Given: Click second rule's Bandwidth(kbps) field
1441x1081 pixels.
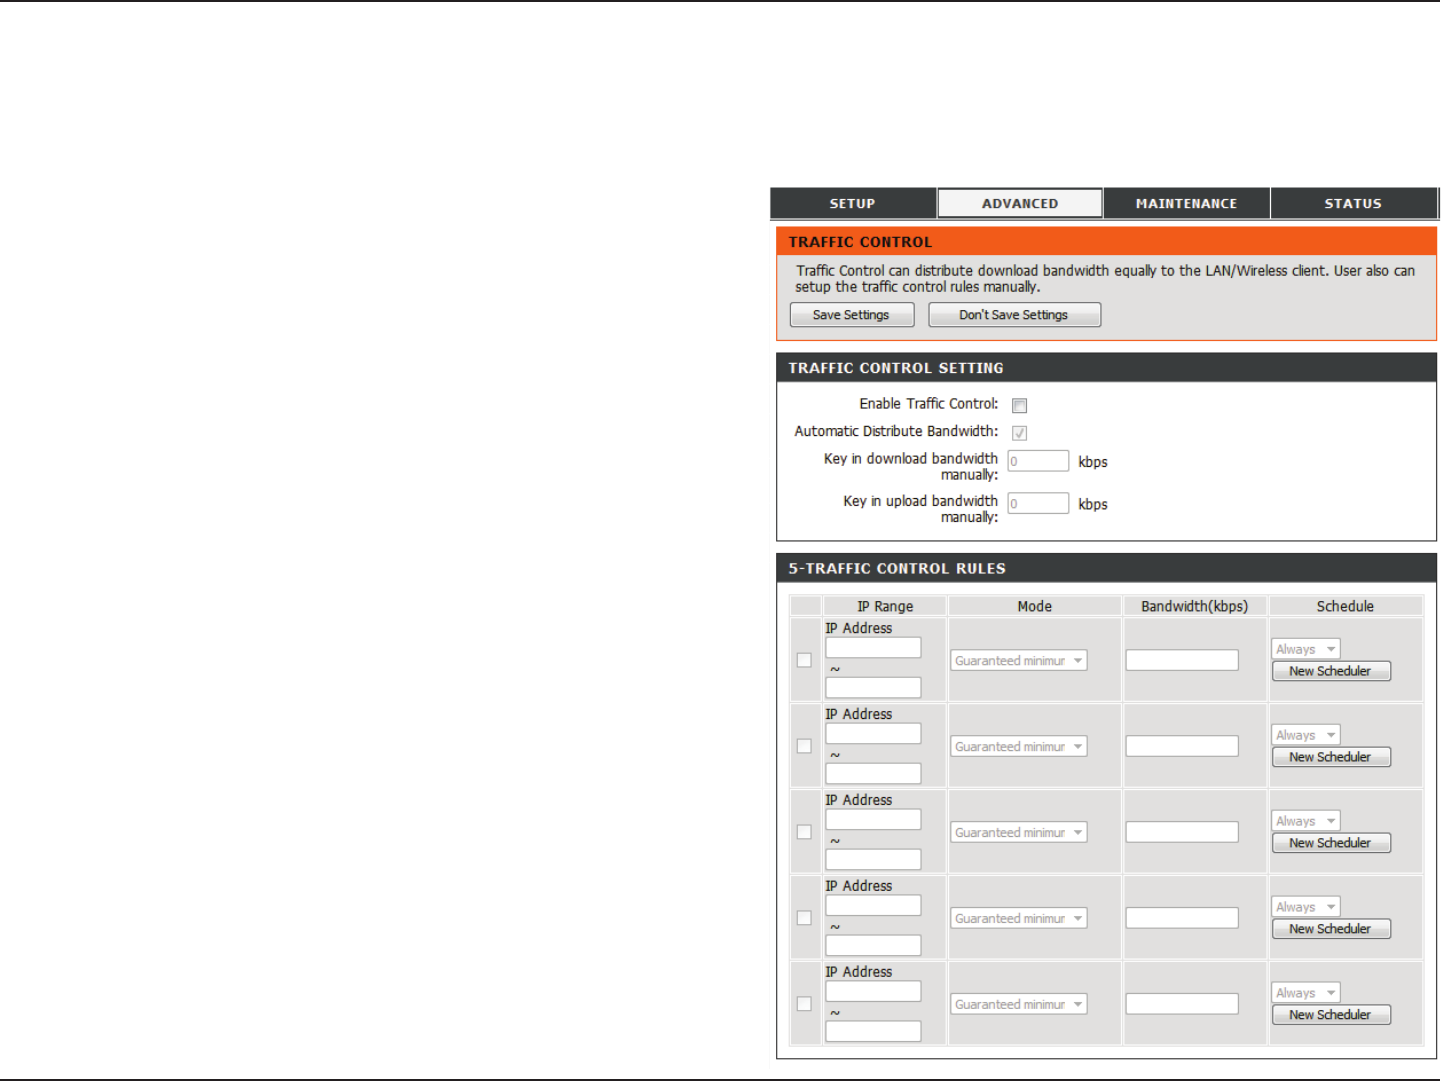Looking at the screenshot, I should (x=1182, y=746).
